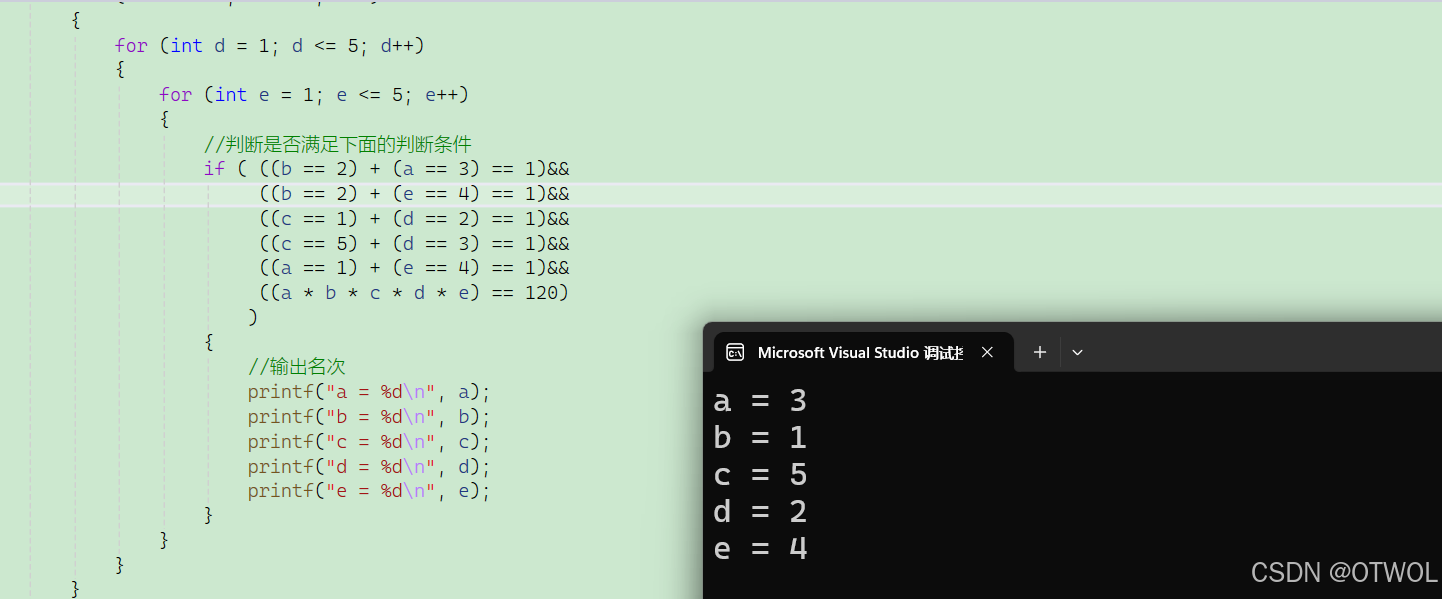Click the 'for (int d = 1; d <= 5; d++)' line

[x=270, y=45]
